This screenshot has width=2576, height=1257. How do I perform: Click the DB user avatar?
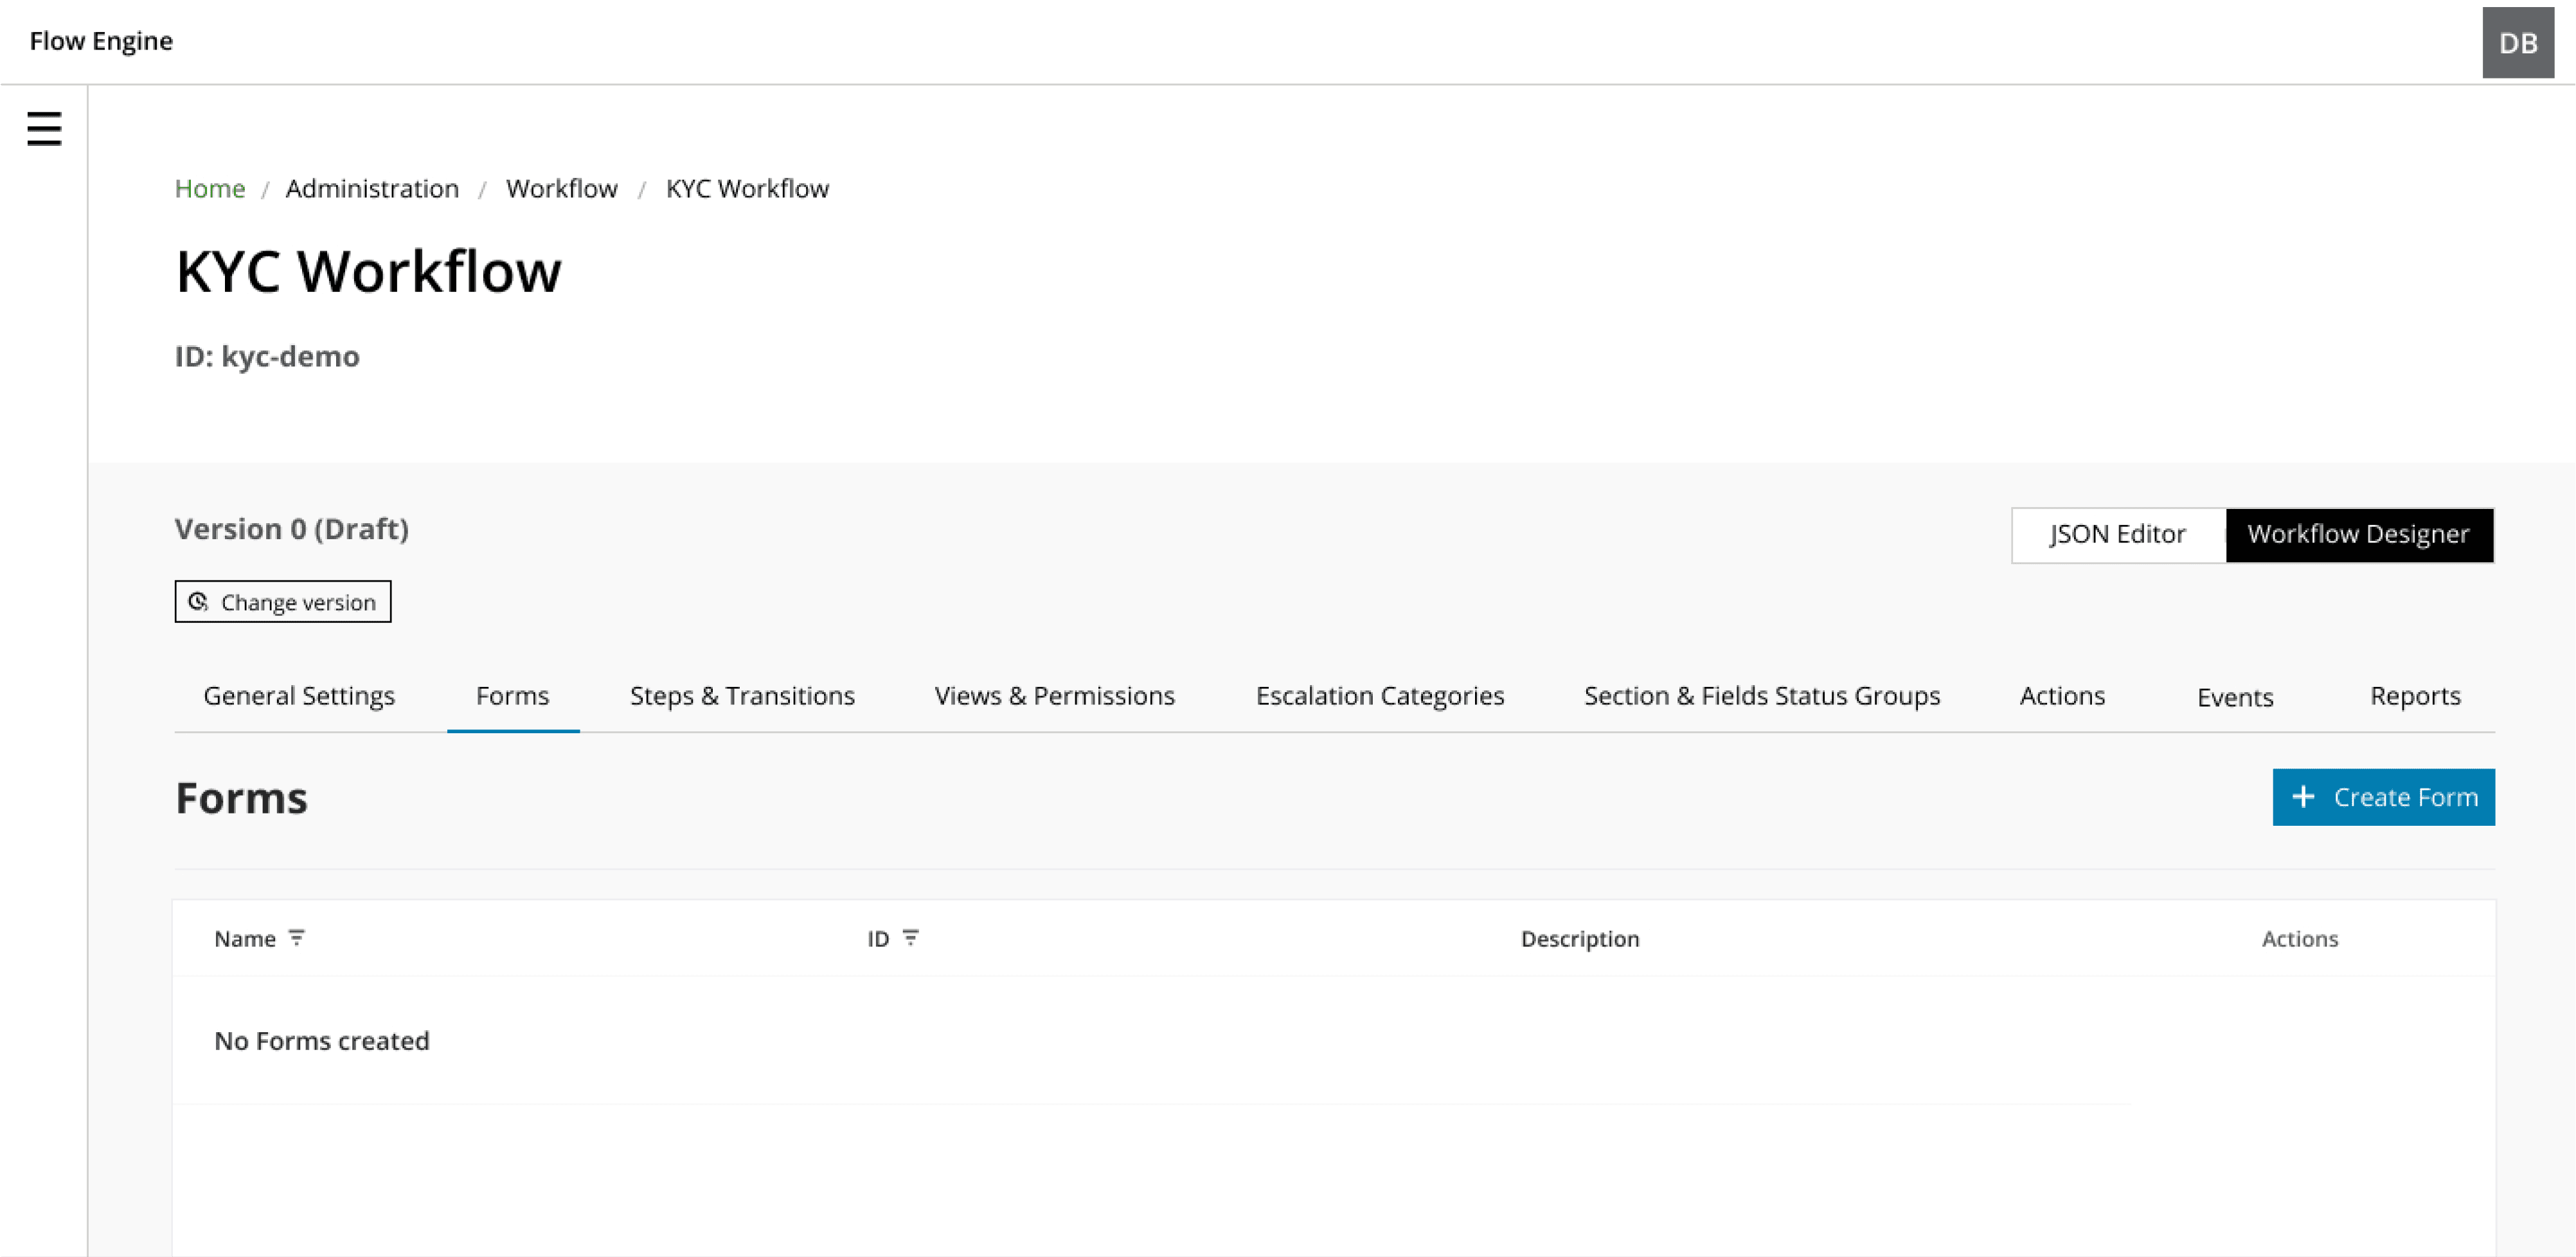click(2517, 42)
